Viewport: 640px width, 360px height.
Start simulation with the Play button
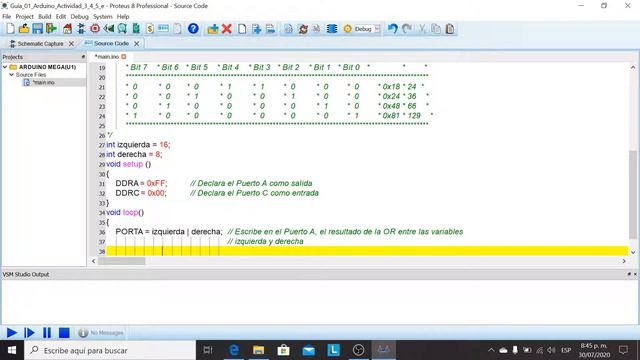(x=11, y=333)
